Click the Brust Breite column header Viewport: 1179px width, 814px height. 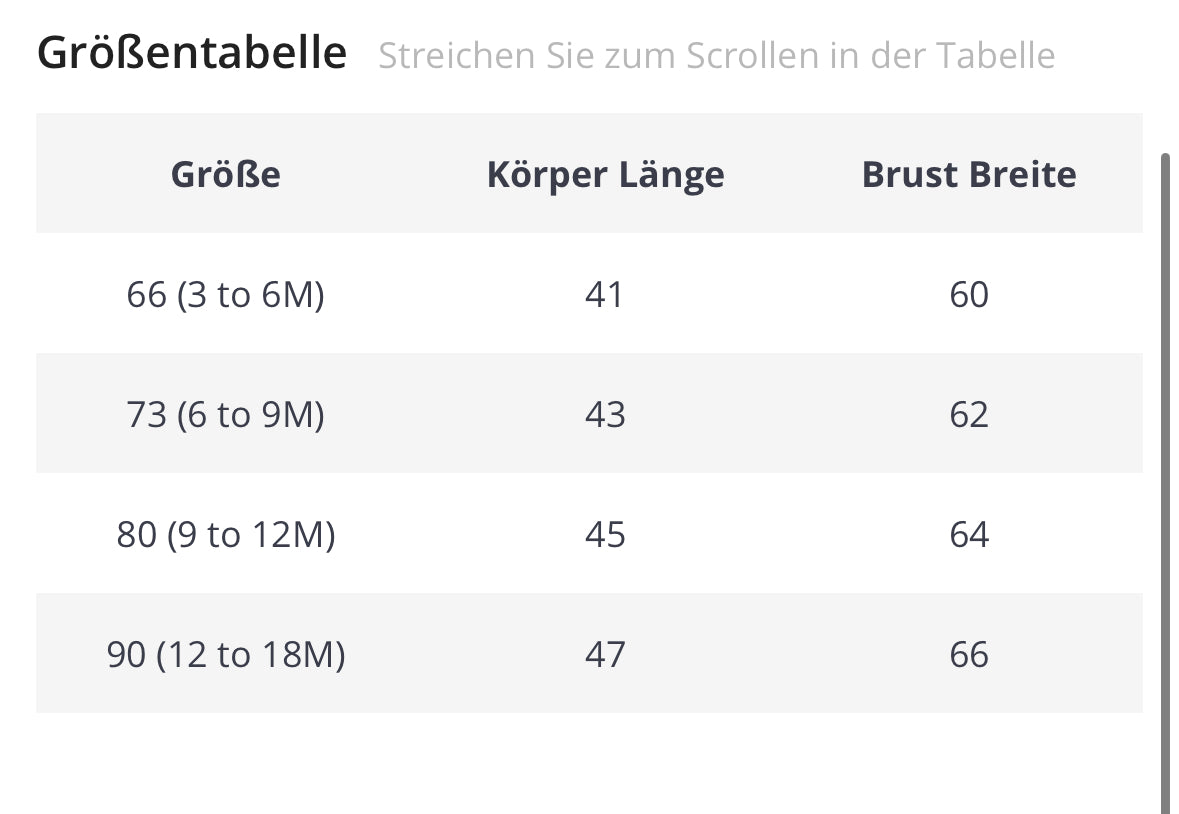click(968, 174)
